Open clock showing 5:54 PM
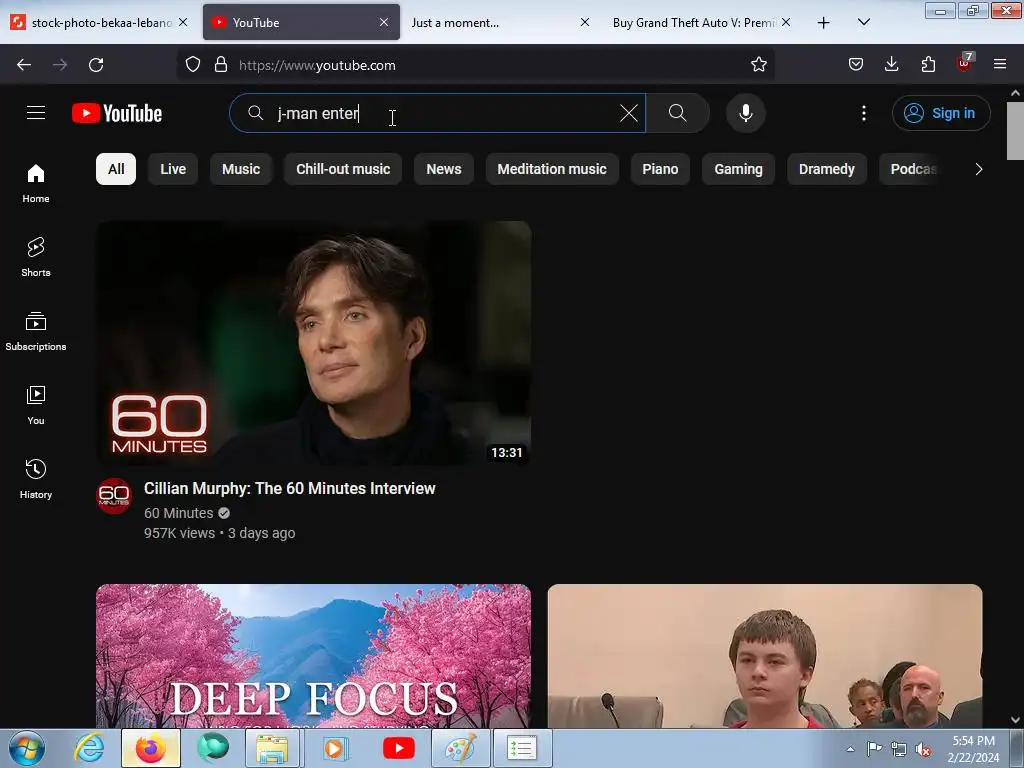1024x768 pixels. 973,749
